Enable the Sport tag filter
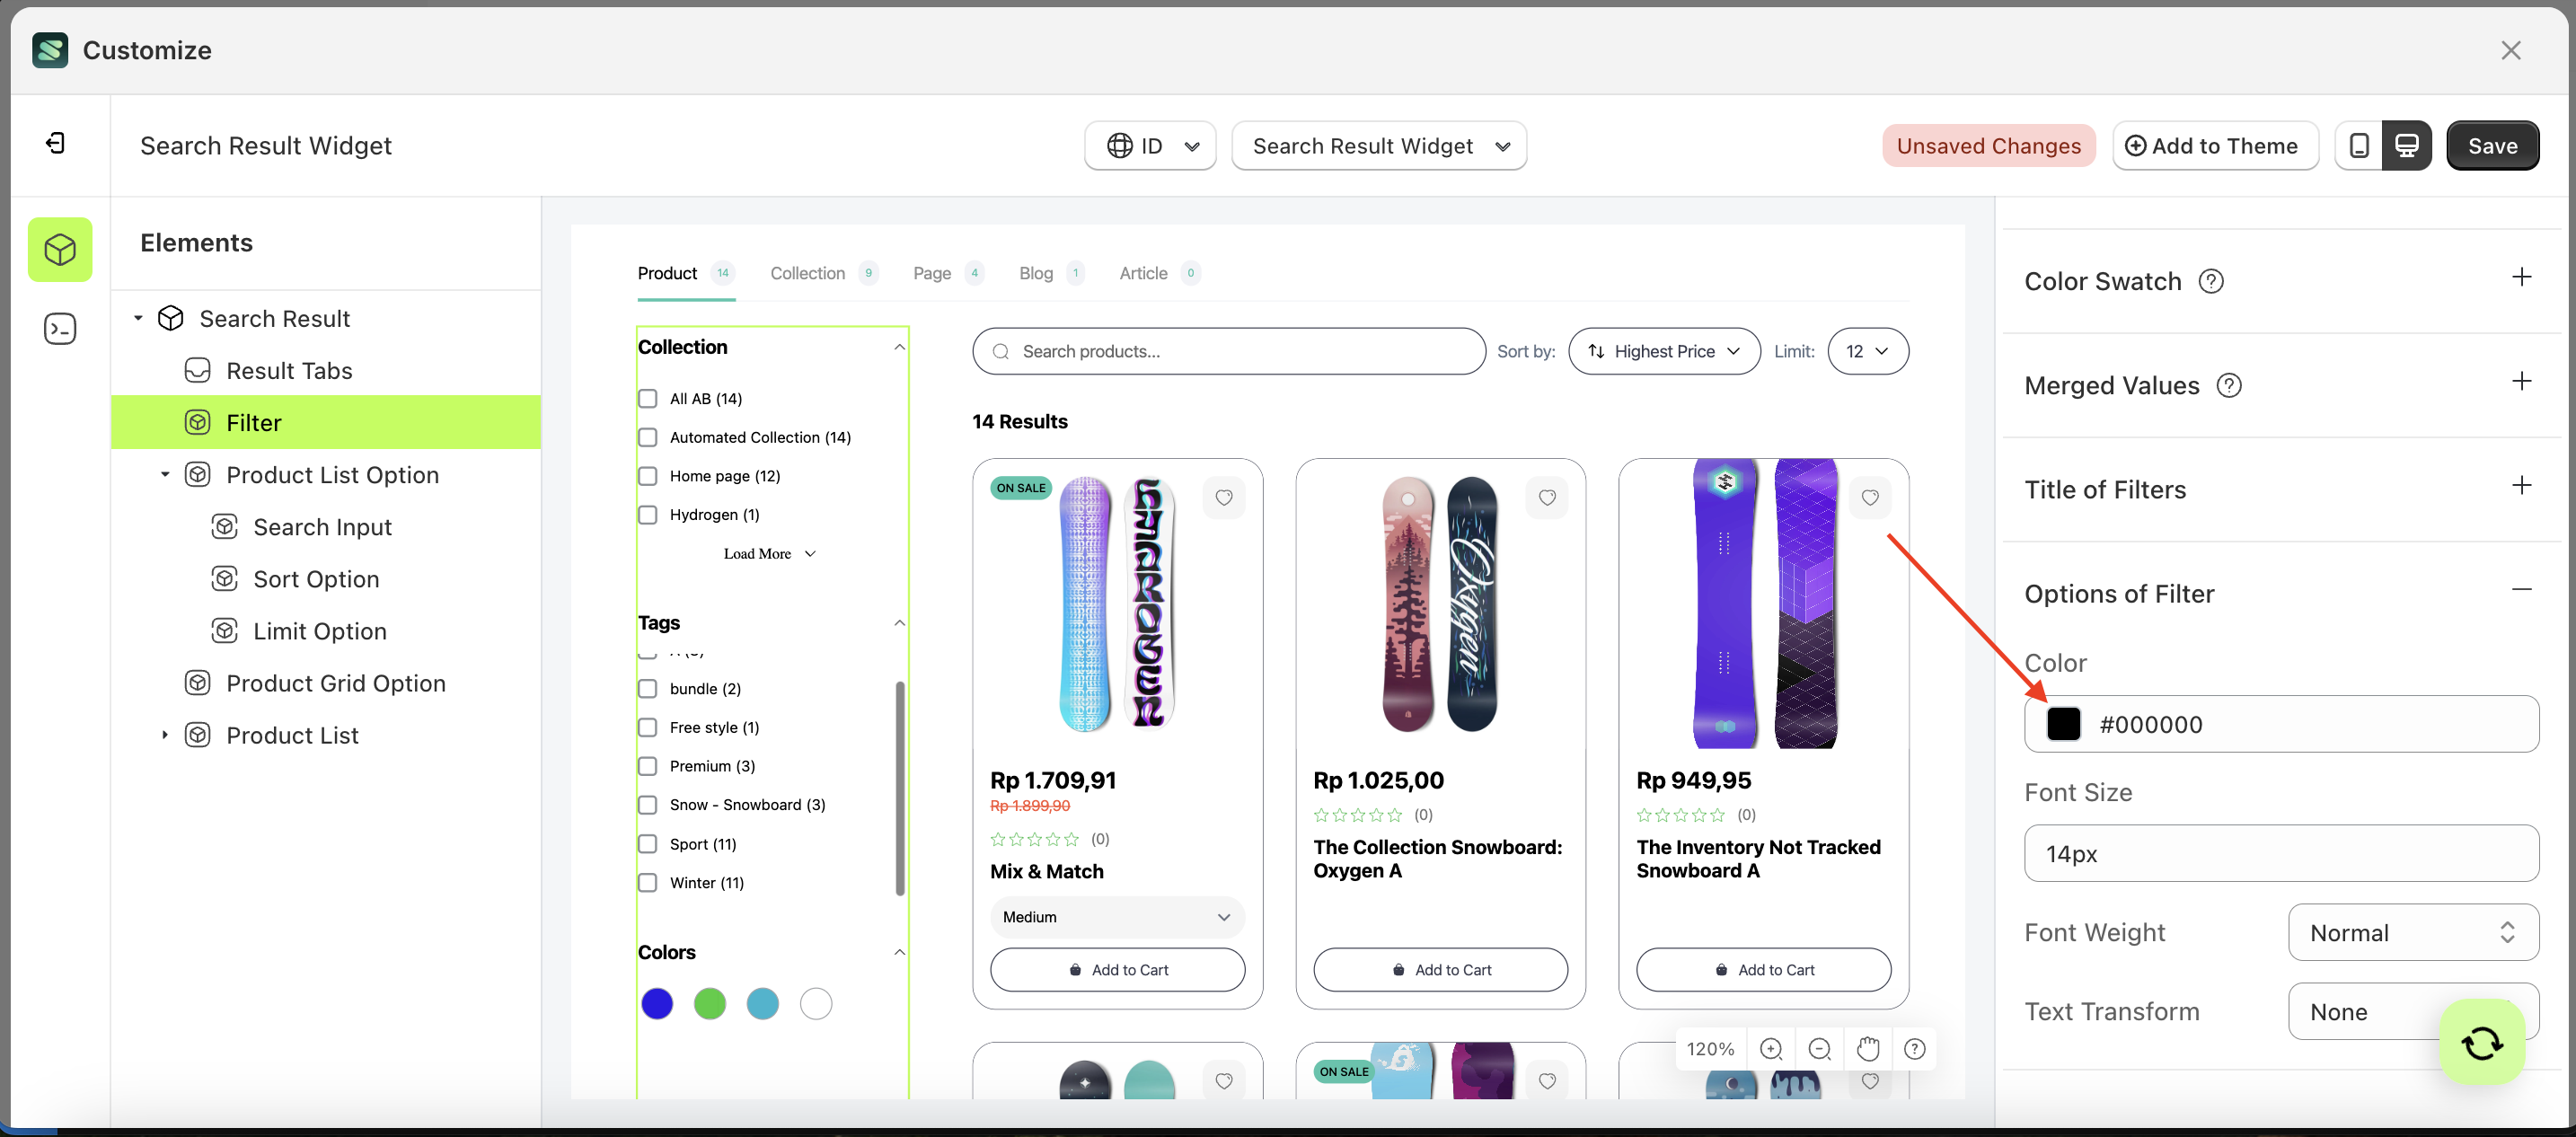Screen dimensions: 2576x1137 click(x=648, y=843)
